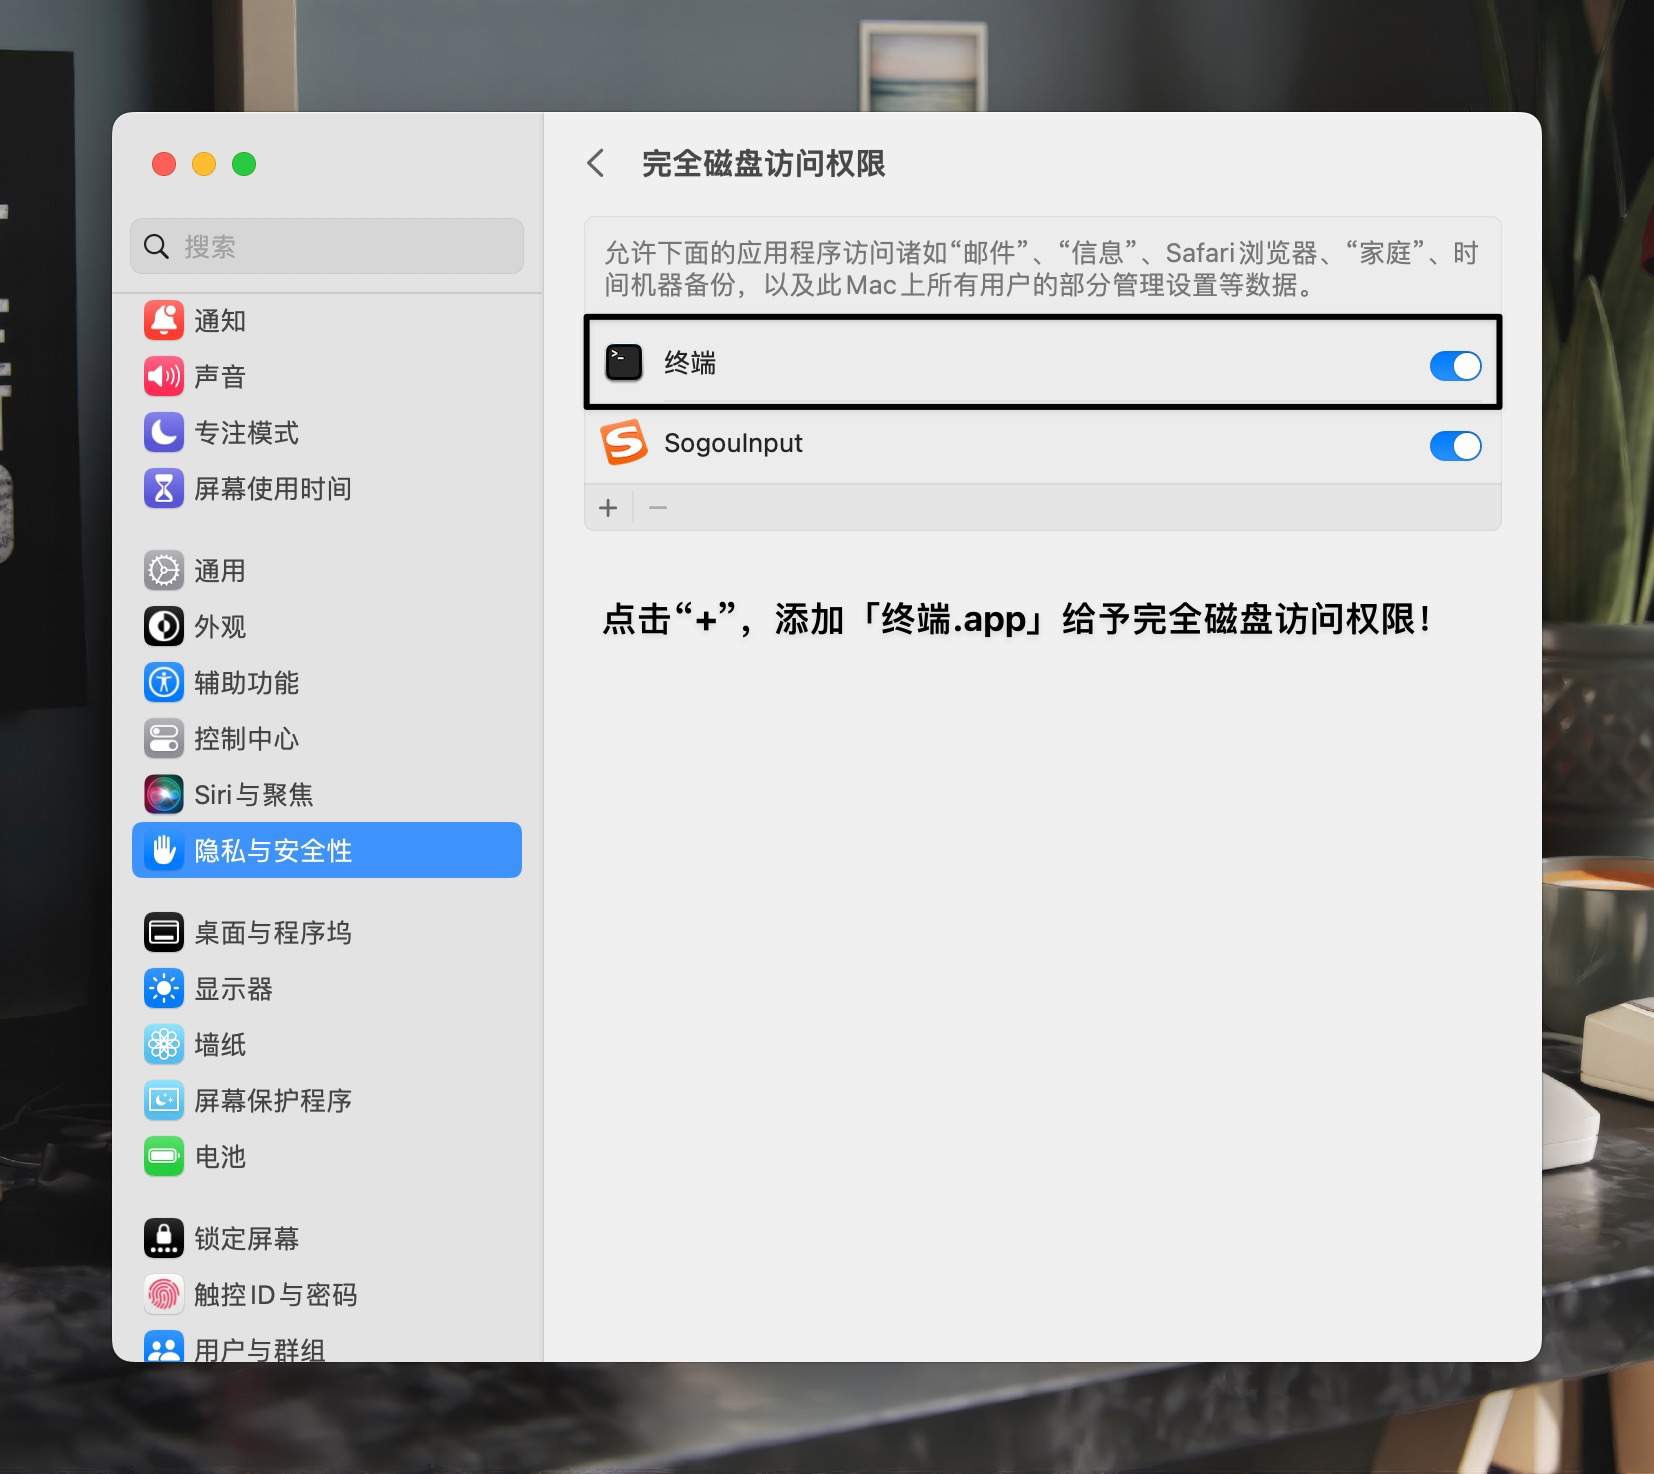This screenshot has height=1474, width=1654.
Task: Open 桌面与程序坞 settings
Action: (272, 932)
